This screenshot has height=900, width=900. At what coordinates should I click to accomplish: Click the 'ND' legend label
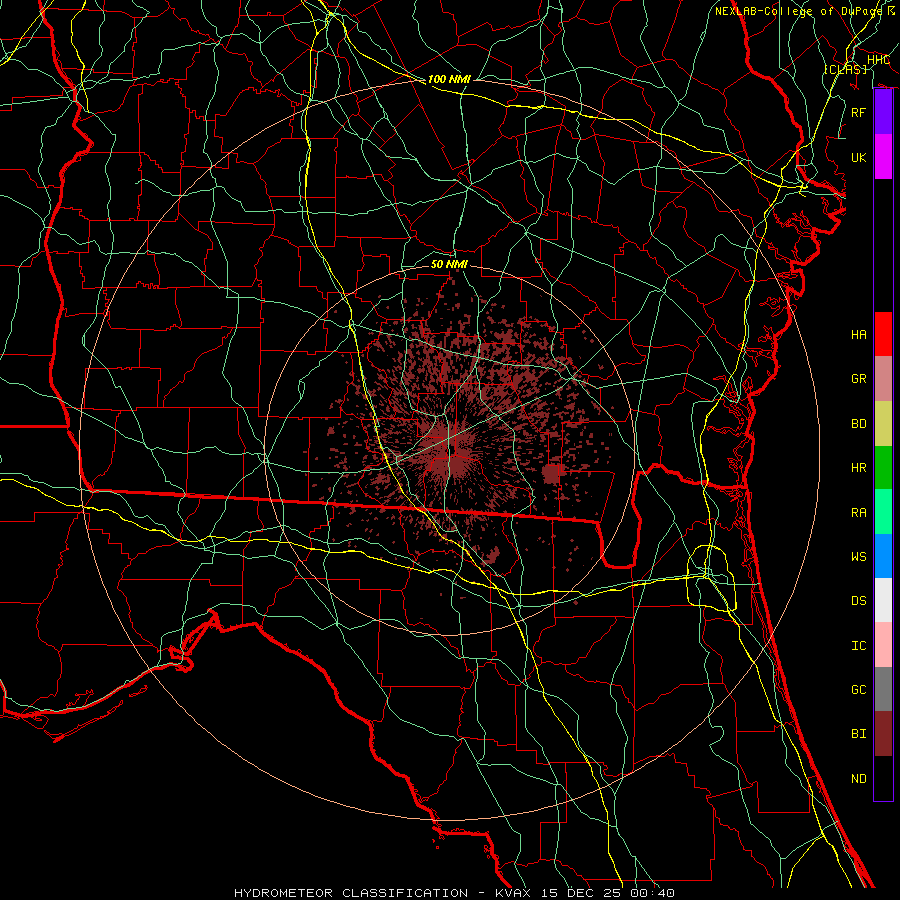tap(858, 779)
